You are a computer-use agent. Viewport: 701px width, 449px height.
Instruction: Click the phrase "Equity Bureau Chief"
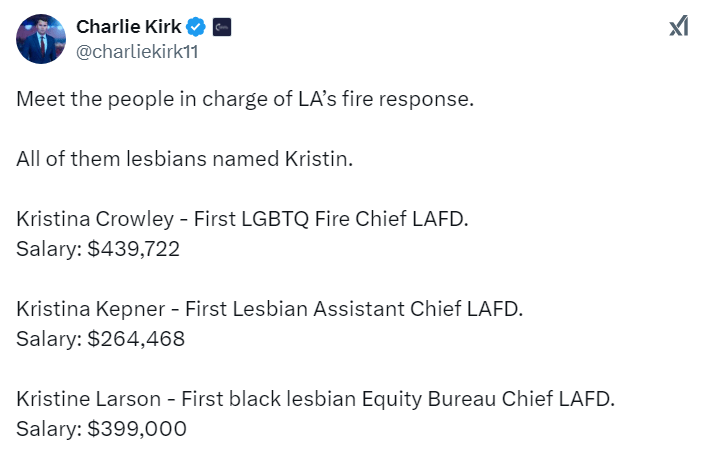tap(482, 399)
